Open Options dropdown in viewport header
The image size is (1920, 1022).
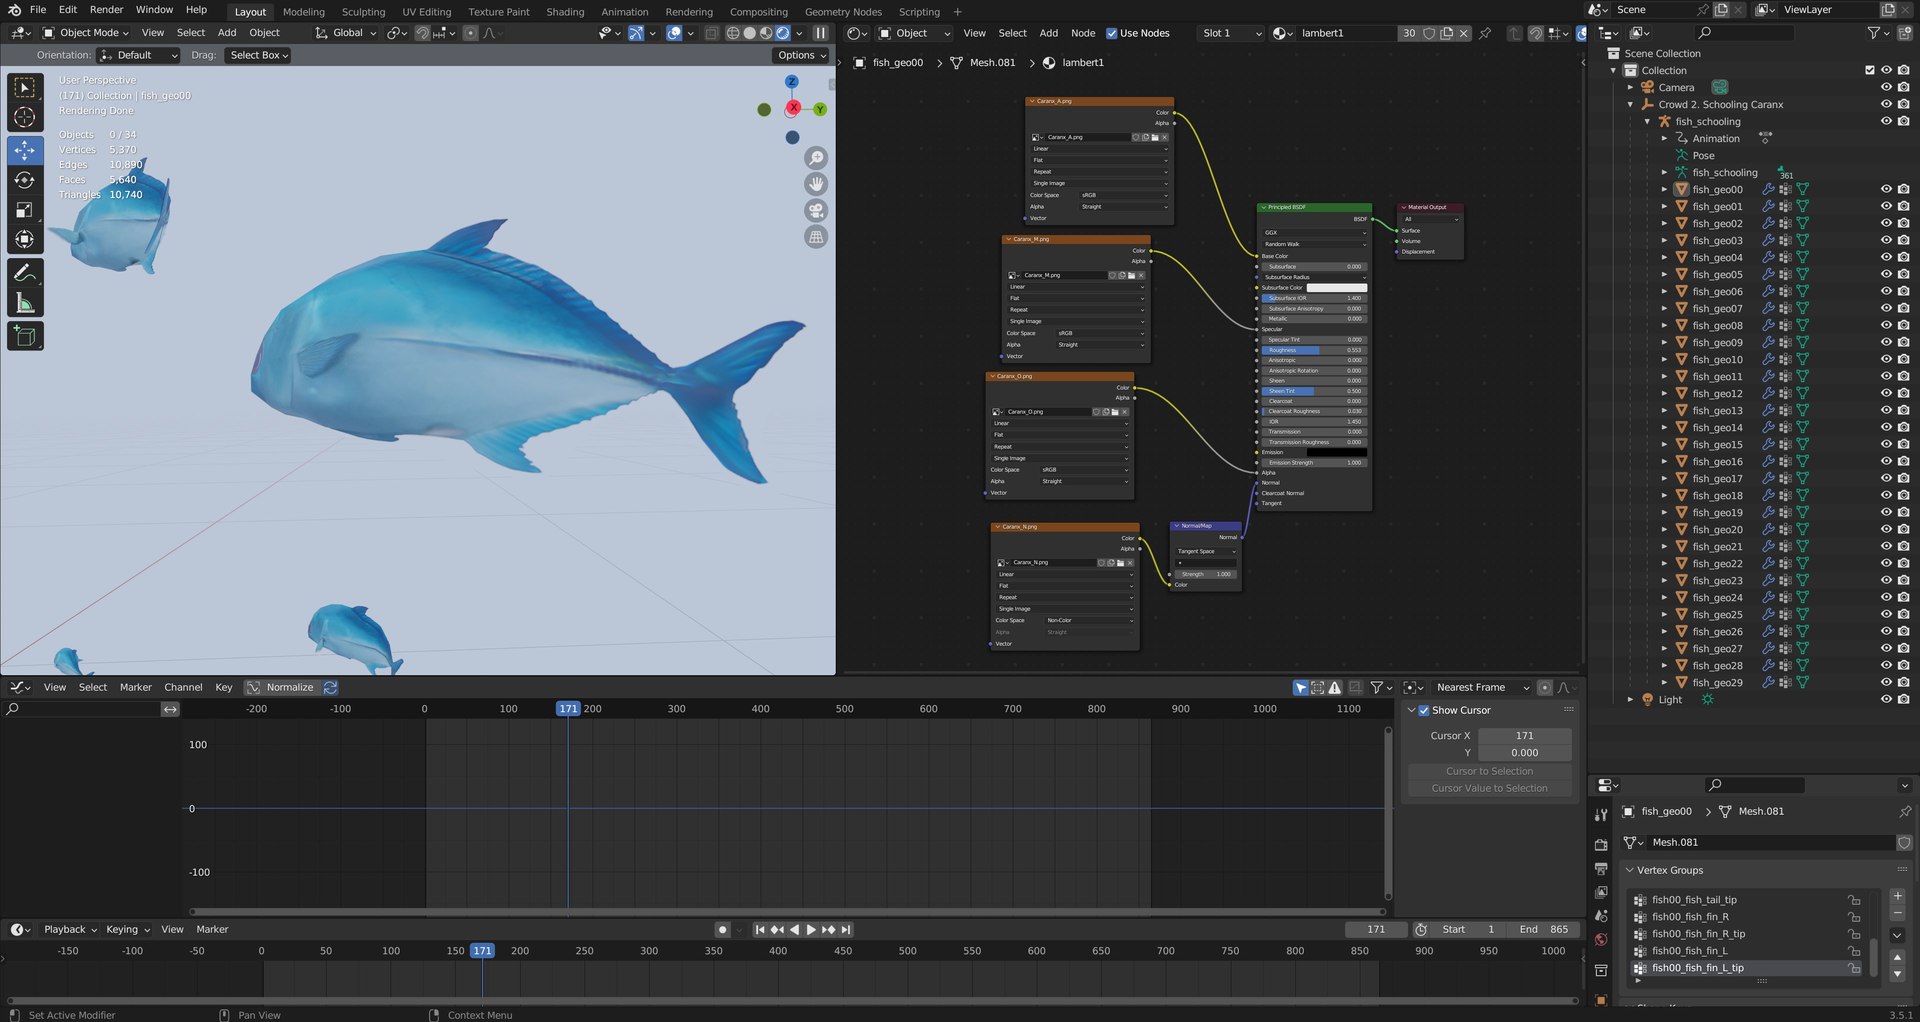tap(802, 55)
